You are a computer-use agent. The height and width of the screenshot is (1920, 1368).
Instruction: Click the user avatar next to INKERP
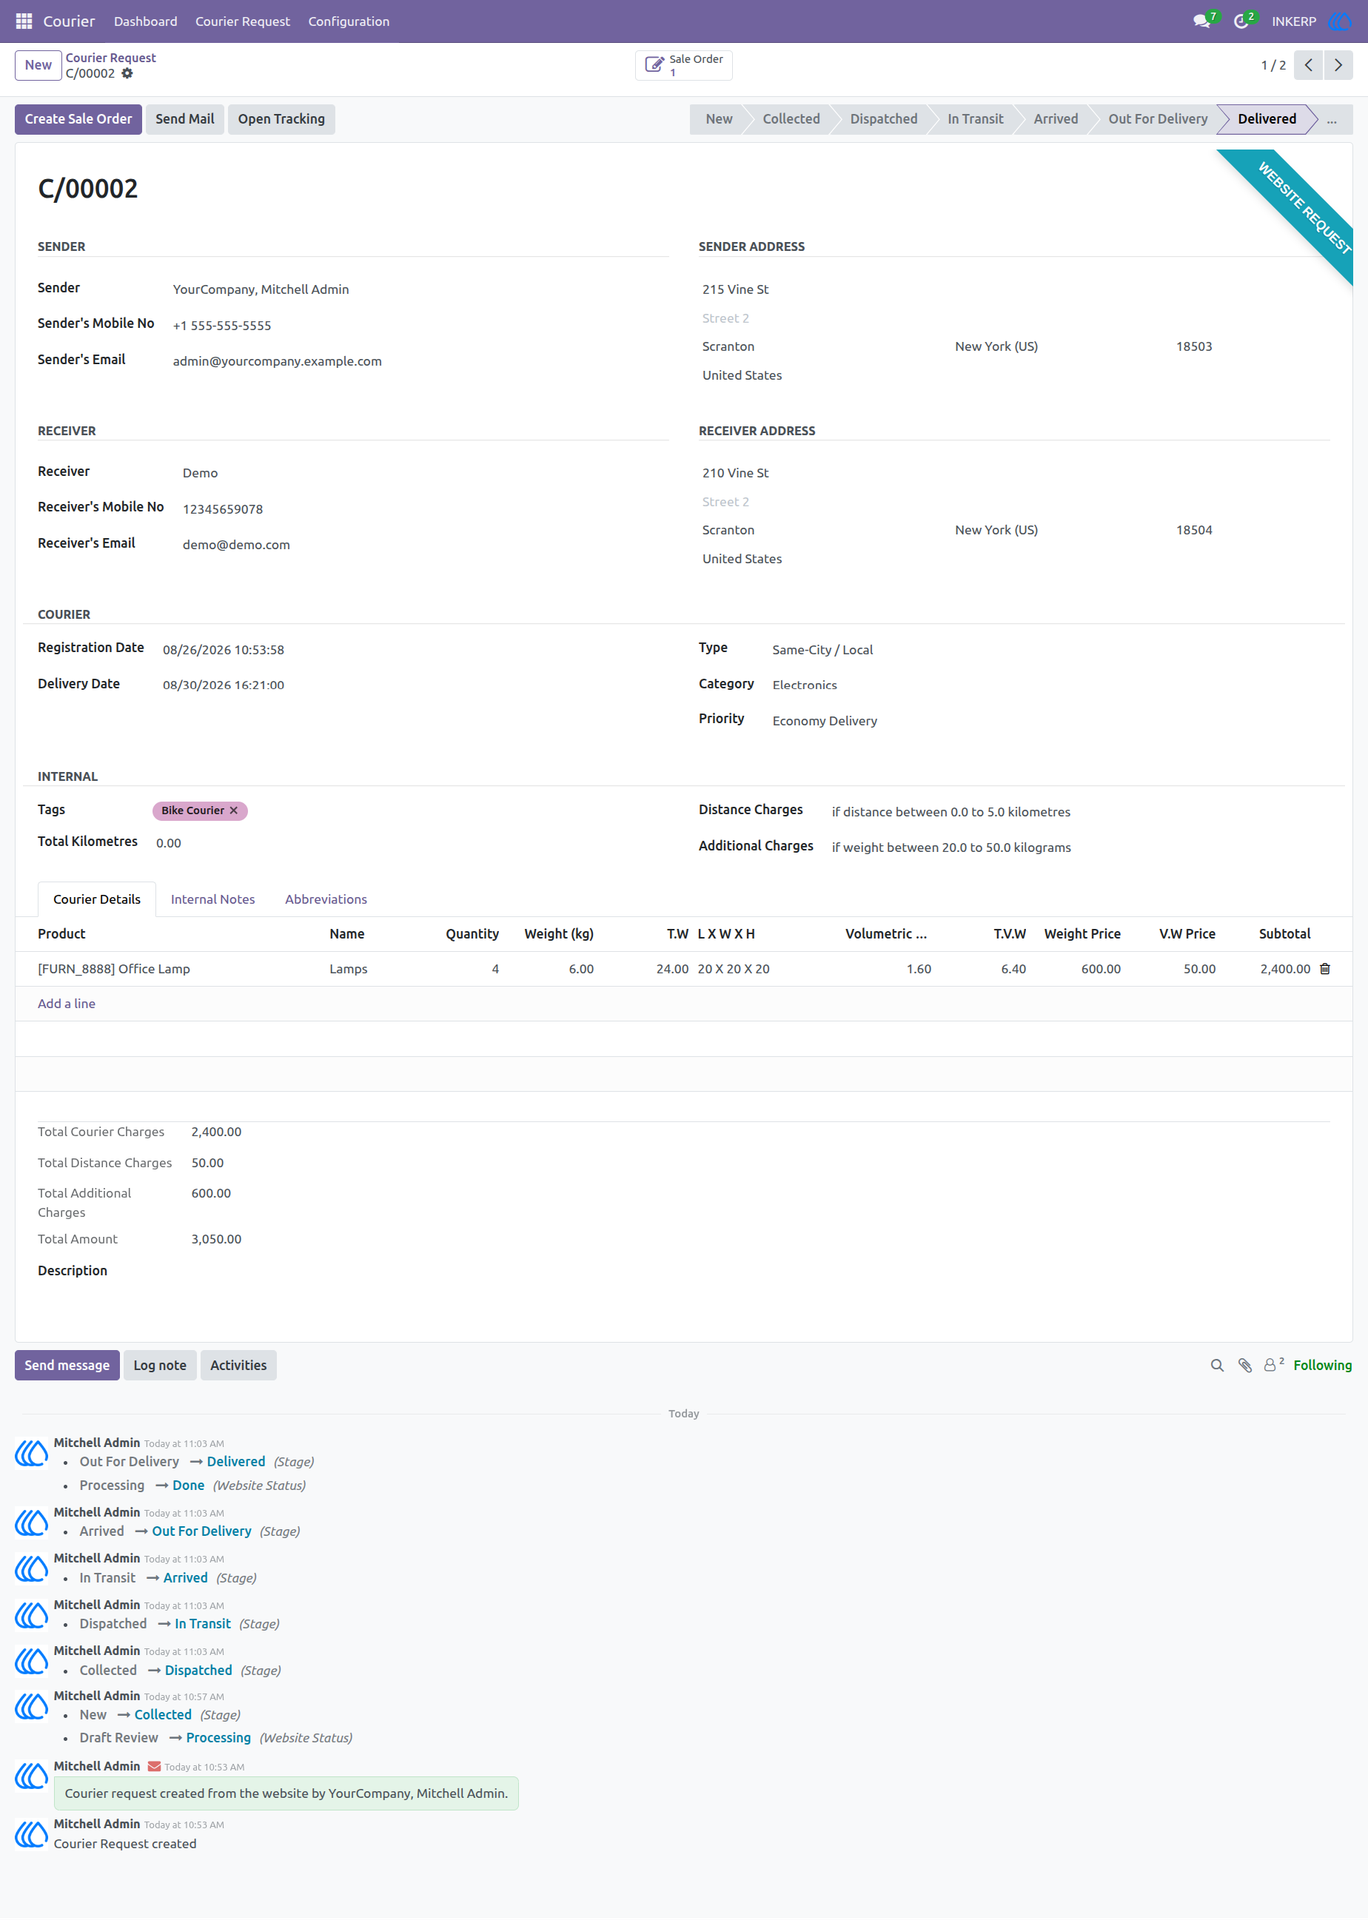pos(1340,21)
